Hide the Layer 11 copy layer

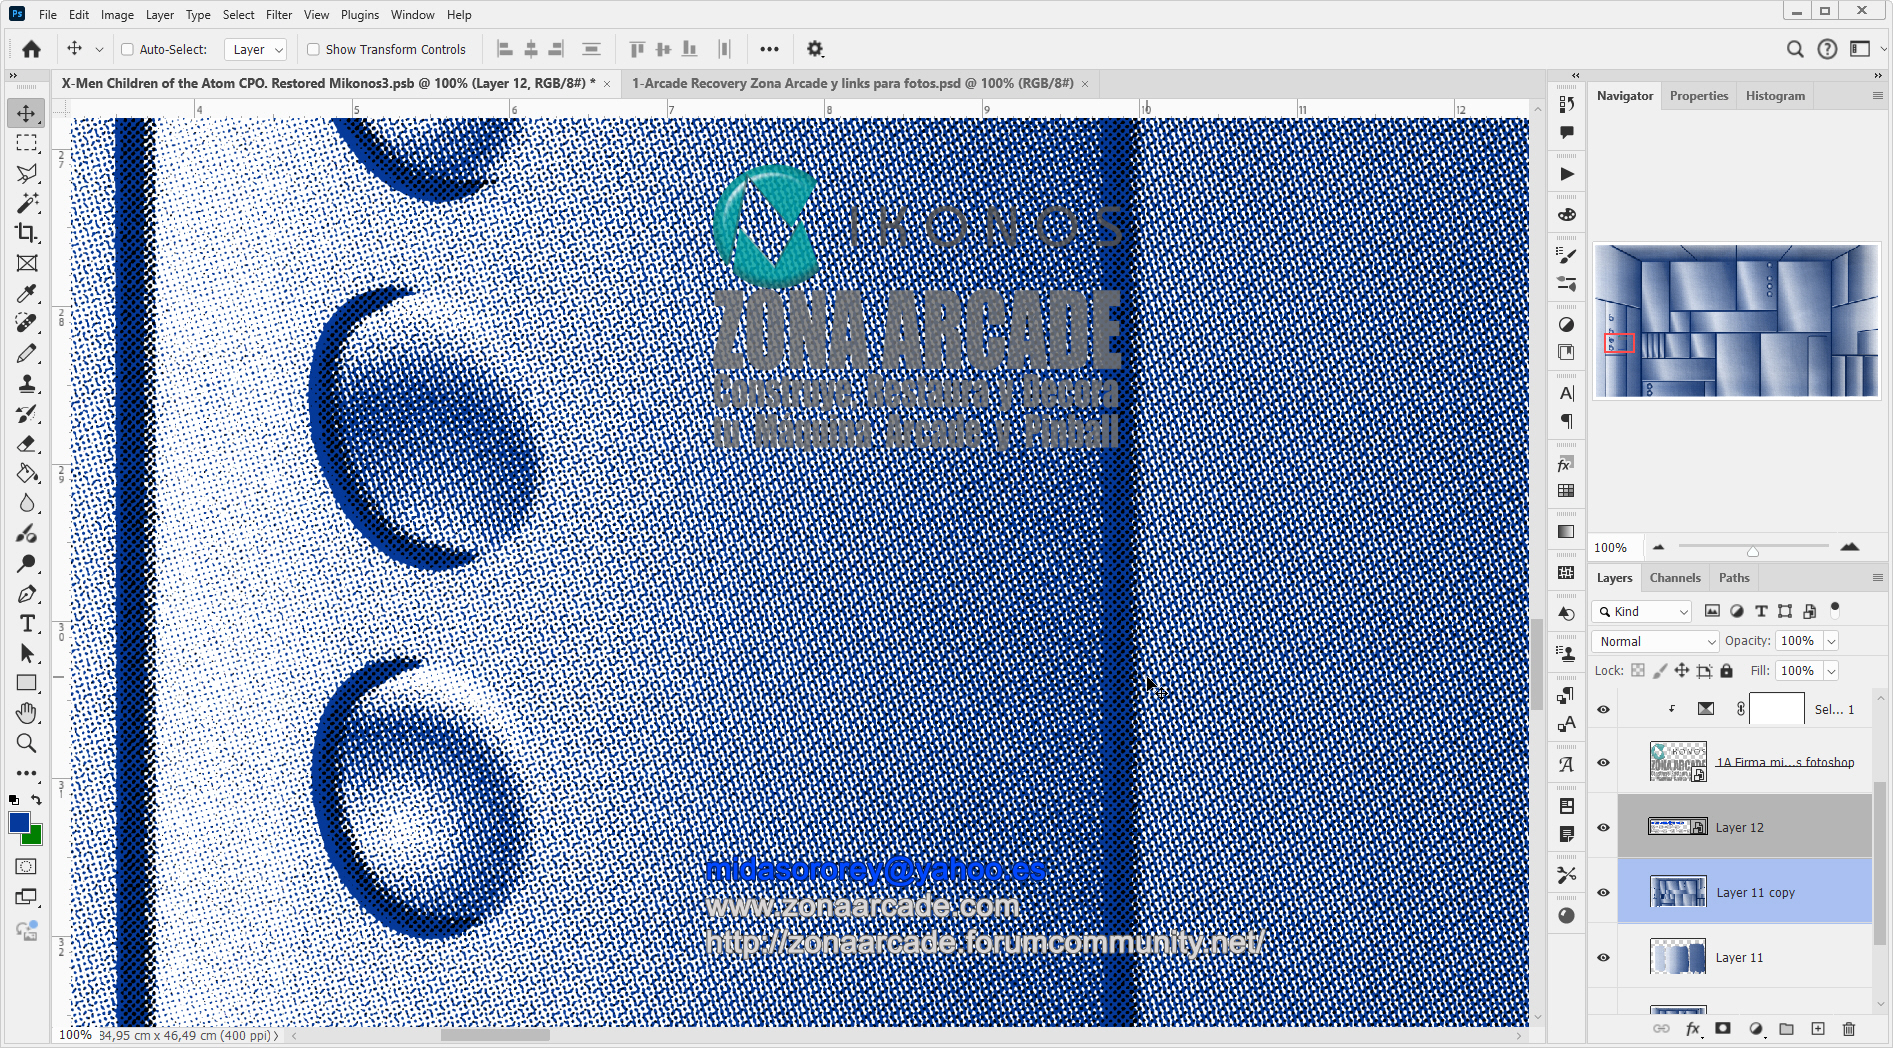coord(1603,892)
